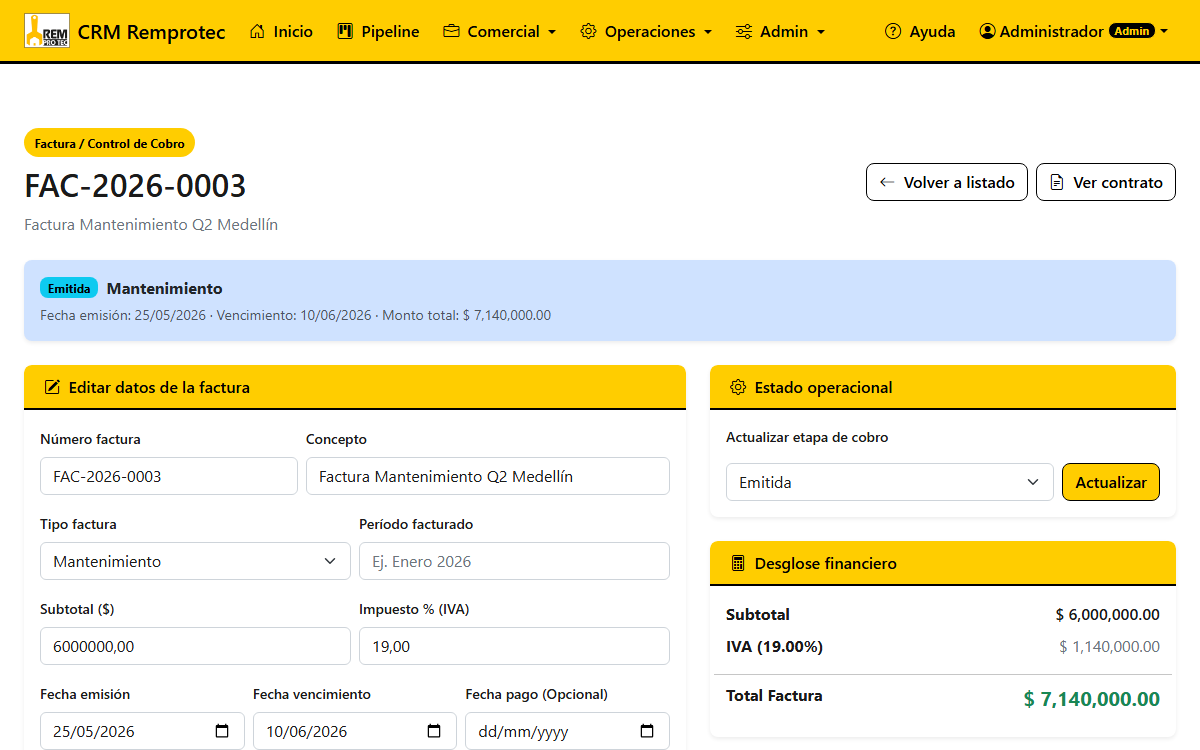Screen dimensions: 1200x750
Task: Click the document icon in Ver contrato
Action: point(1057,182)
